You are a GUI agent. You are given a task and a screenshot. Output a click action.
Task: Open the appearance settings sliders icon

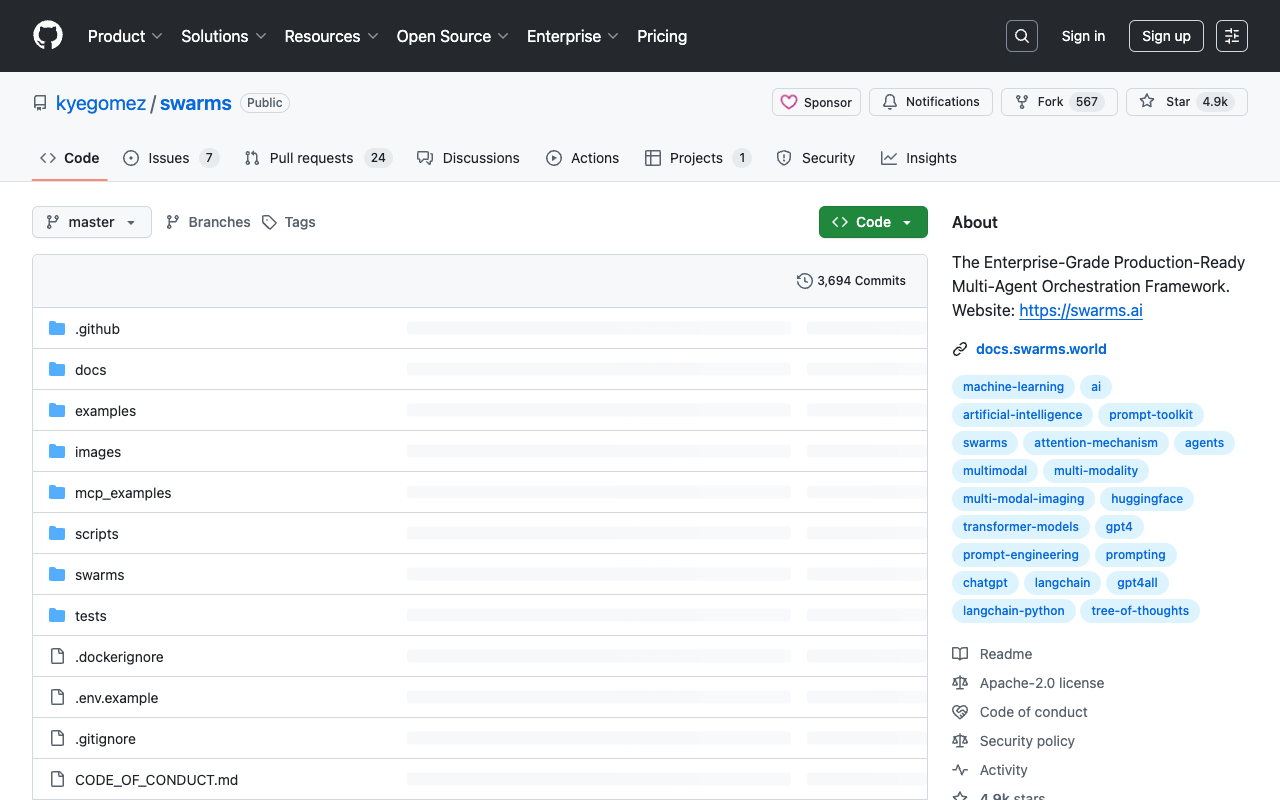(x=1232, y=36)
